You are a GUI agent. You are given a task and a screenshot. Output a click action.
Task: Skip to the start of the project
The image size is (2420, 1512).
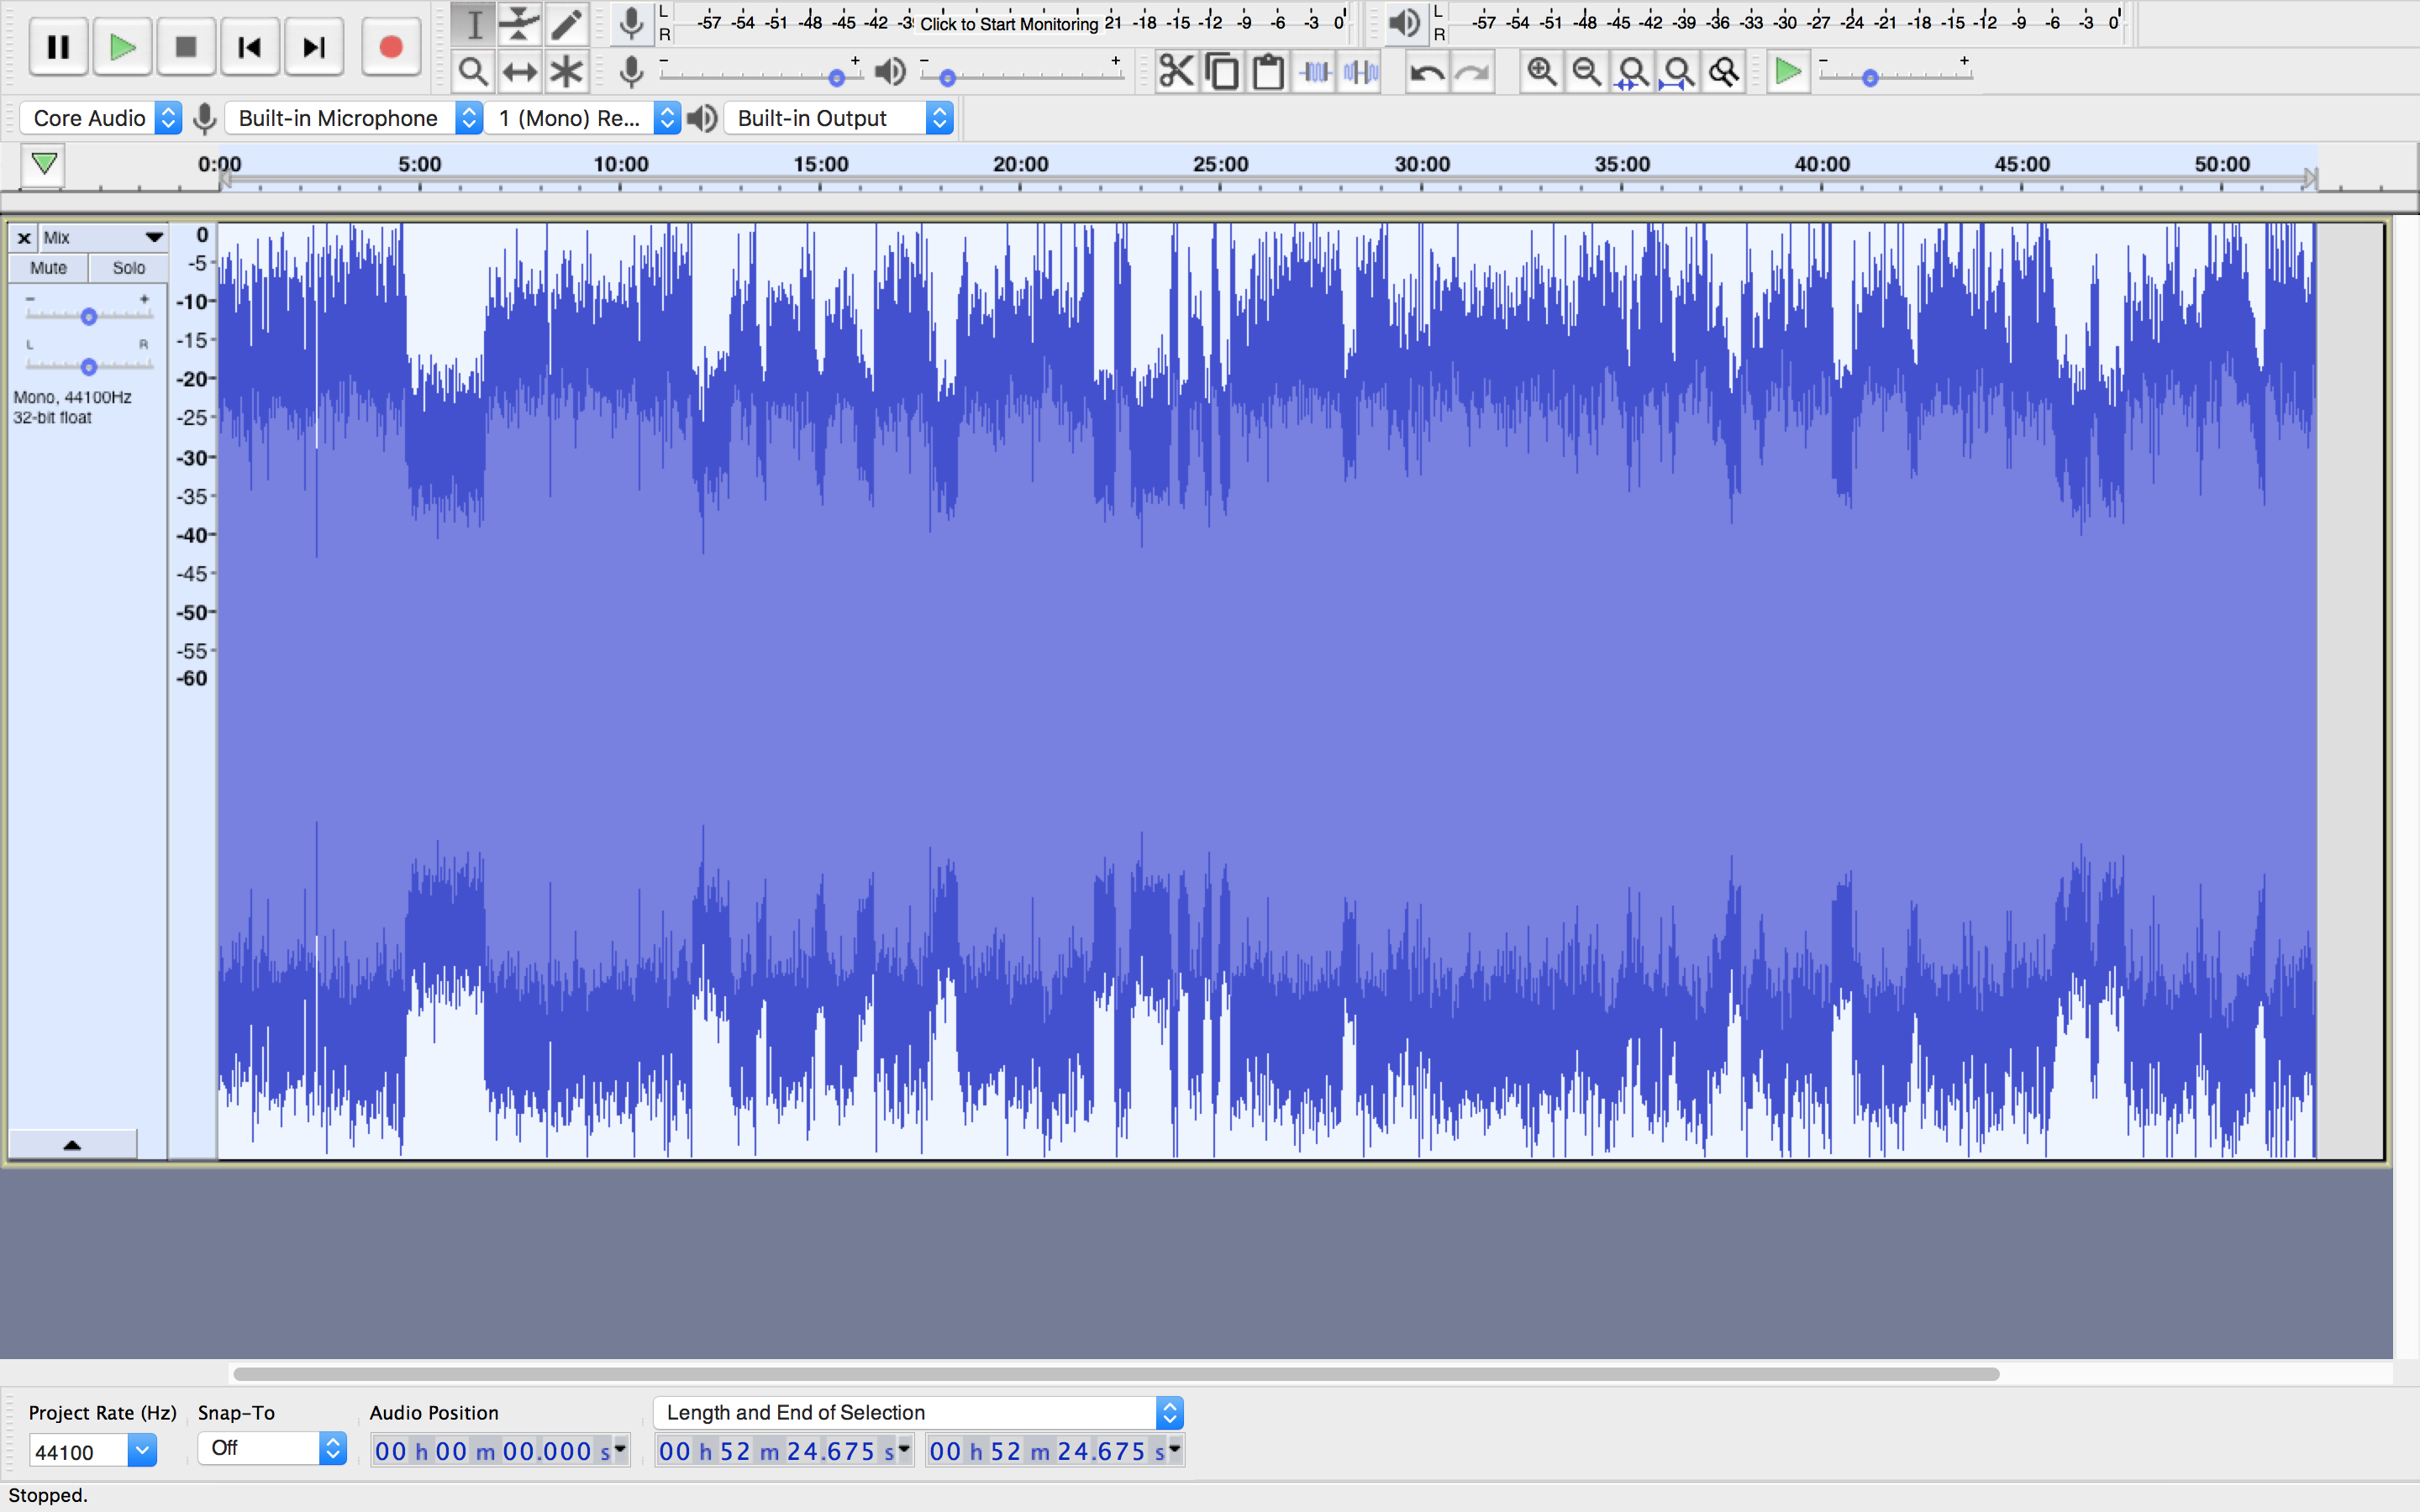(250, 47)
